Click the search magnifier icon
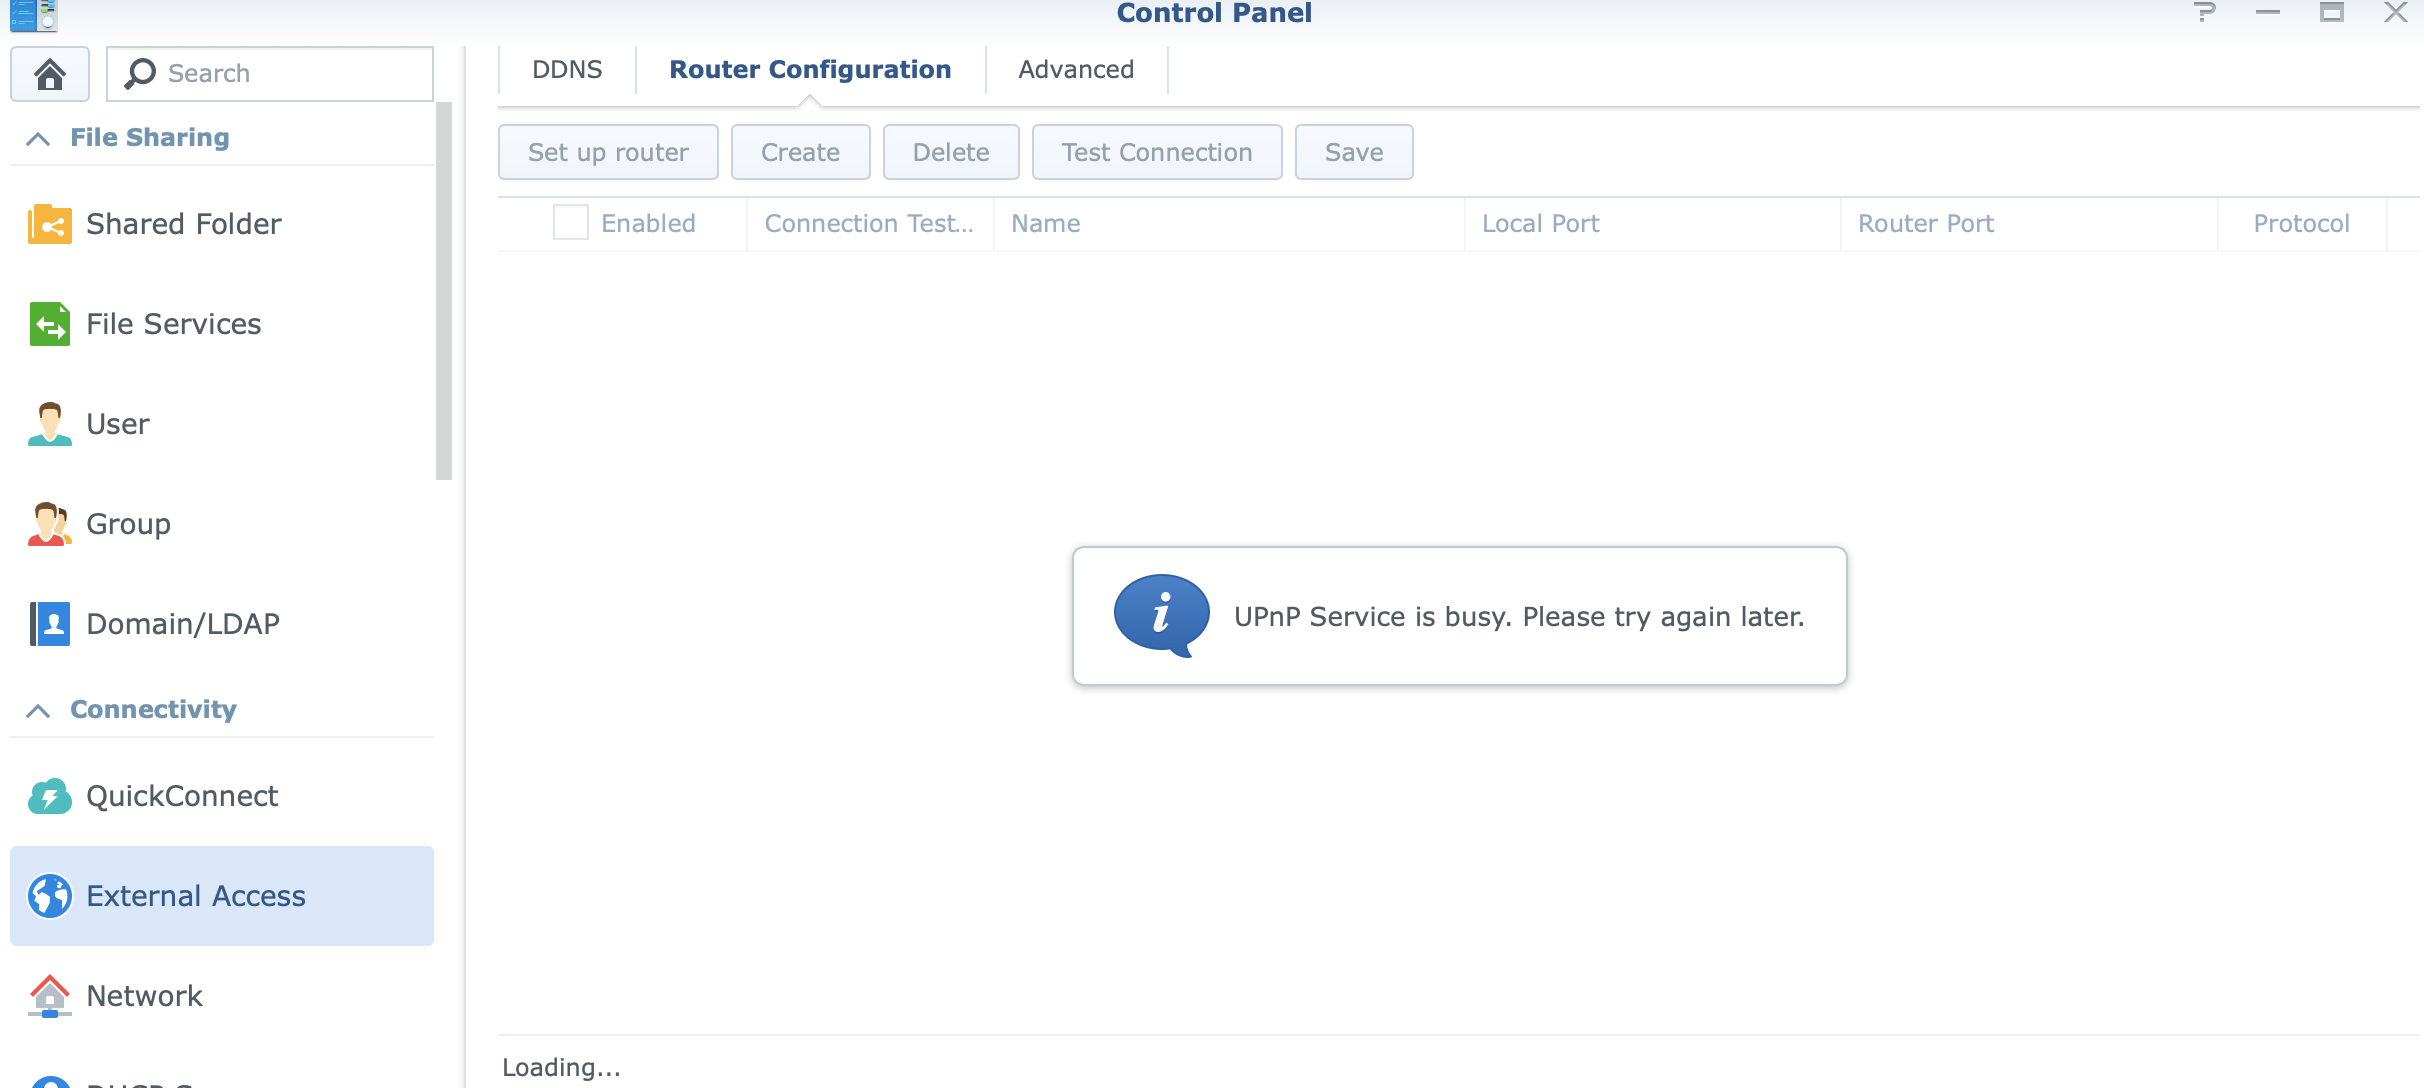This screenshot has height=1088, width=2424. coord(140,73)
